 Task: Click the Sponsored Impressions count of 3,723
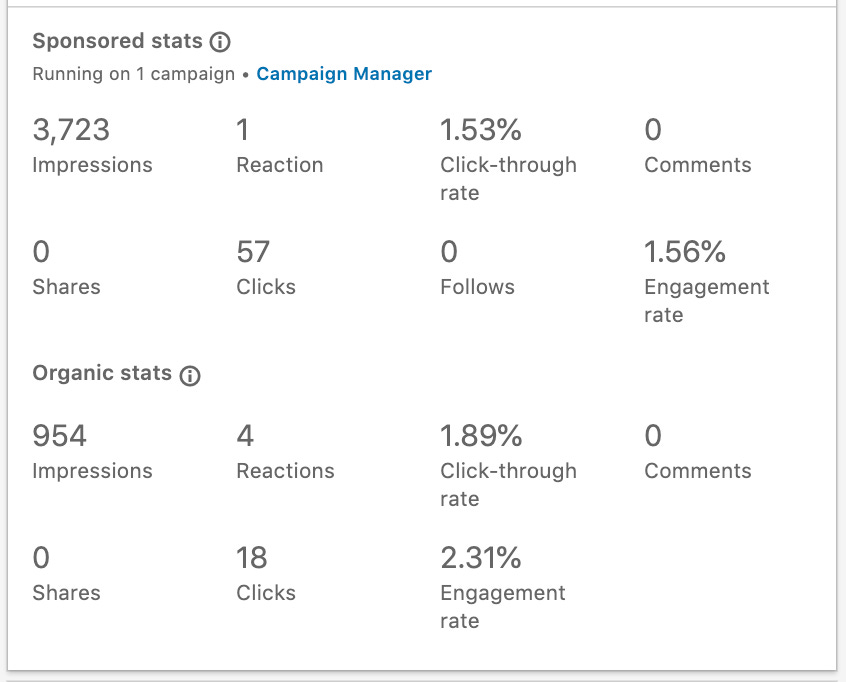click(x=69, y=130)
